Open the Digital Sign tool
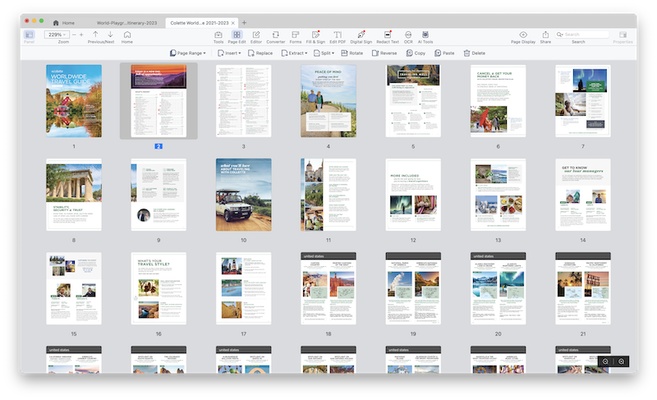 (x=361, y=35)
